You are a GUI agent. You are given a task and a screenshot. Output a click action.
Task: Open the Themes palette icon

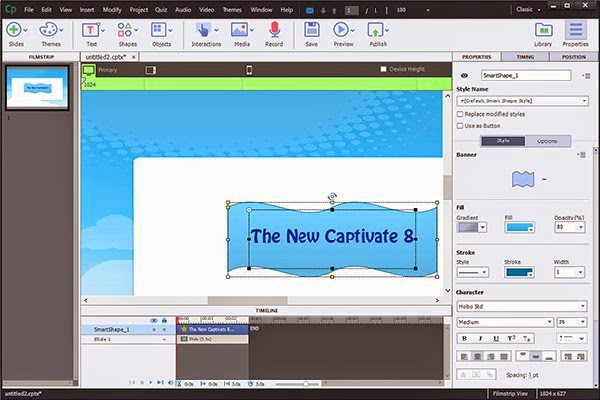(x=49, y=30)
